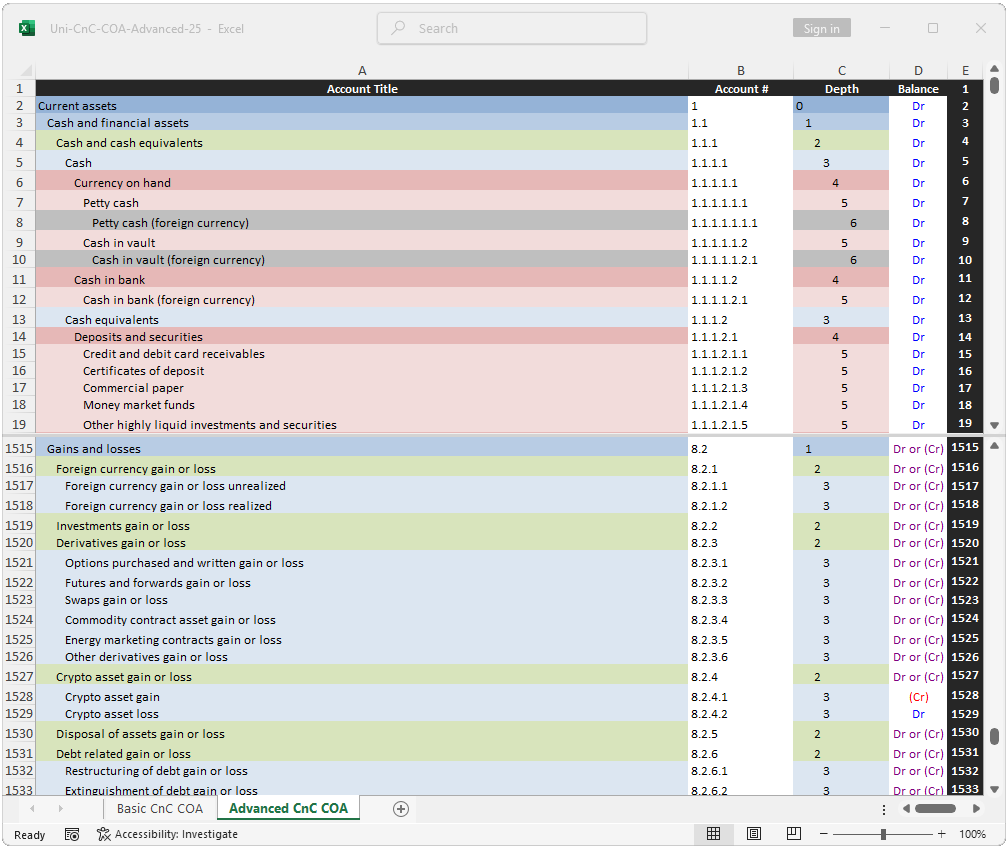This screenshot has width=1008, height=849.
Task: Click the Select All corner triangle
Action: [x=26, y=71]
